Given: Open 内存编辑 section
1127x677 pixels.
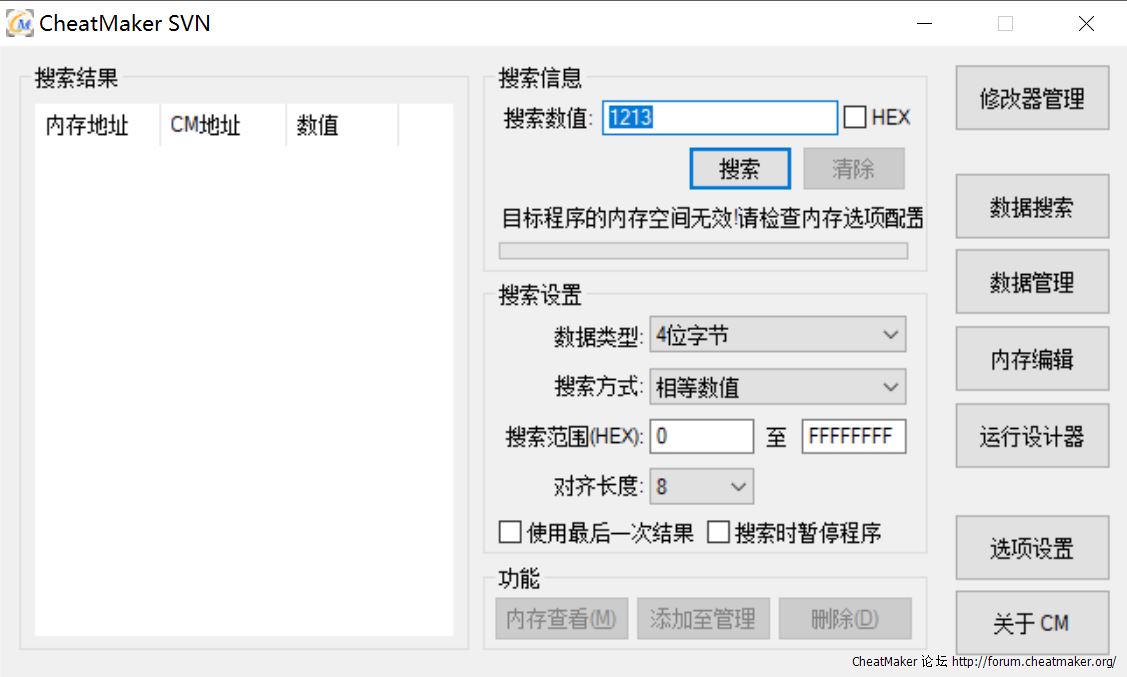Looking at the screenshot, I should (x=1032, y=359).
